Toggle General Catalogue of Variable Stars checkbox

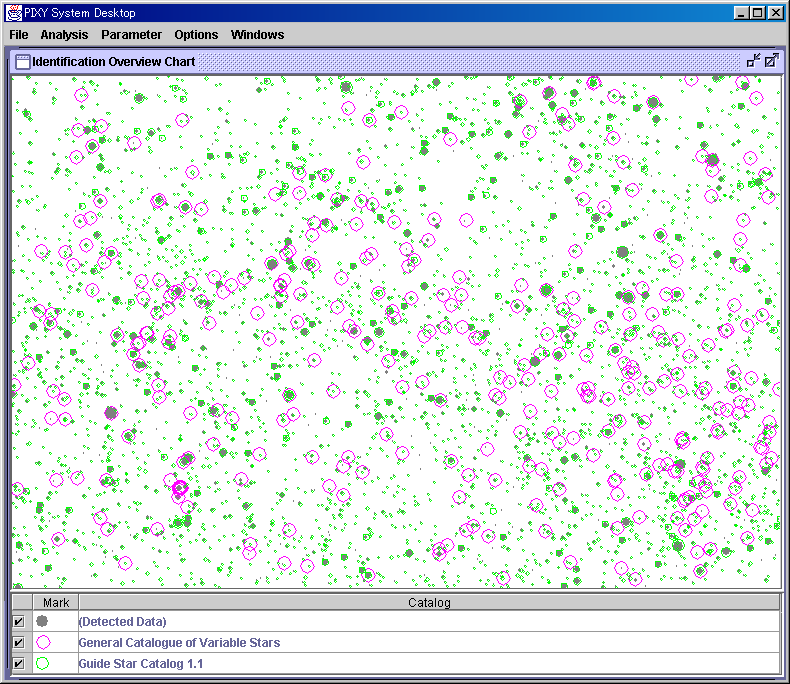(18, 643)
